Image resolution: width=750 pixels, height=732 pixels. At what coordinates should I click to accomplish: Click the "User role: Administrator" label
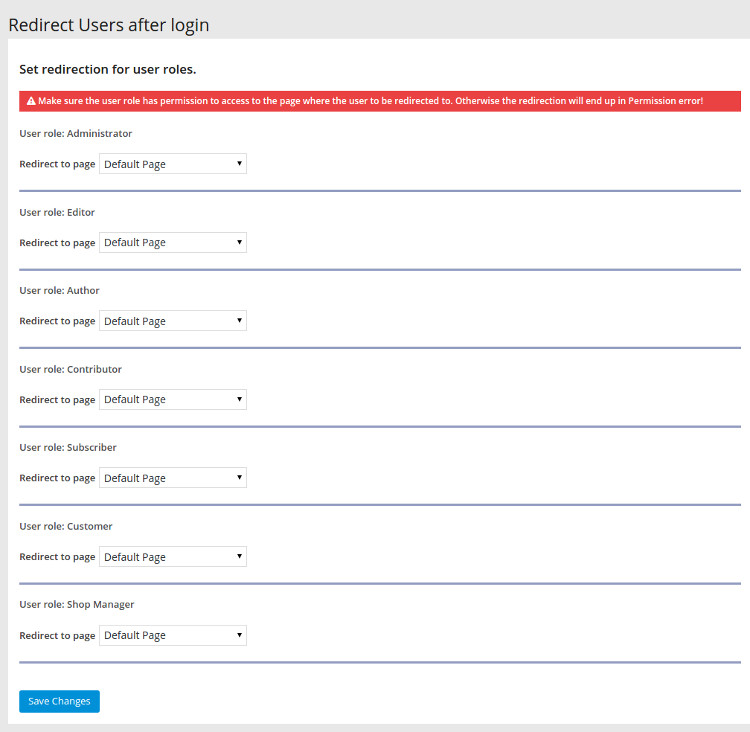(x=76, y=133)
